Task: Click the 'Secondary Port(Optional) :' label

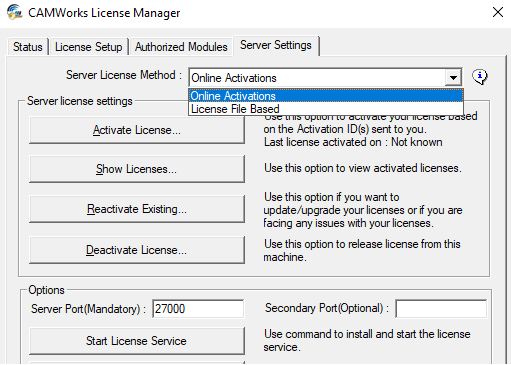Action: (x=327, y=308)
